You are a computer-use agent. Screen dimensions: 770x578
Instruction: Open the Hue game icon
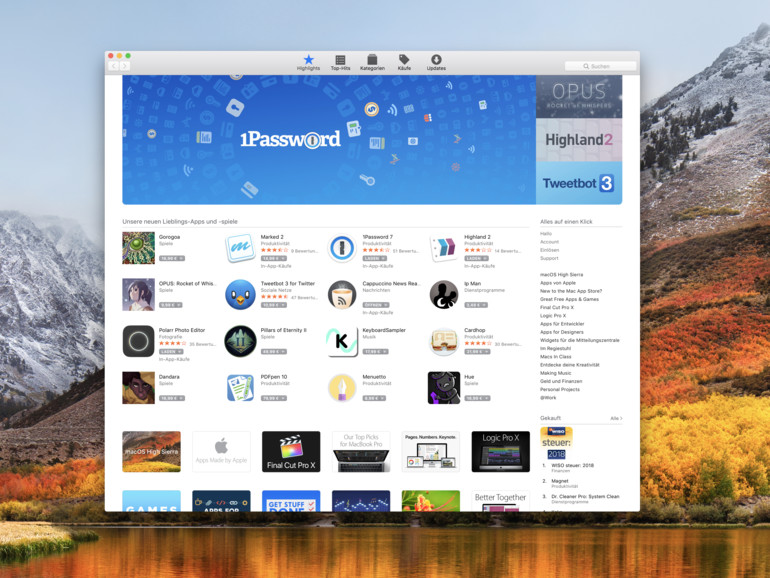(444, 388)
